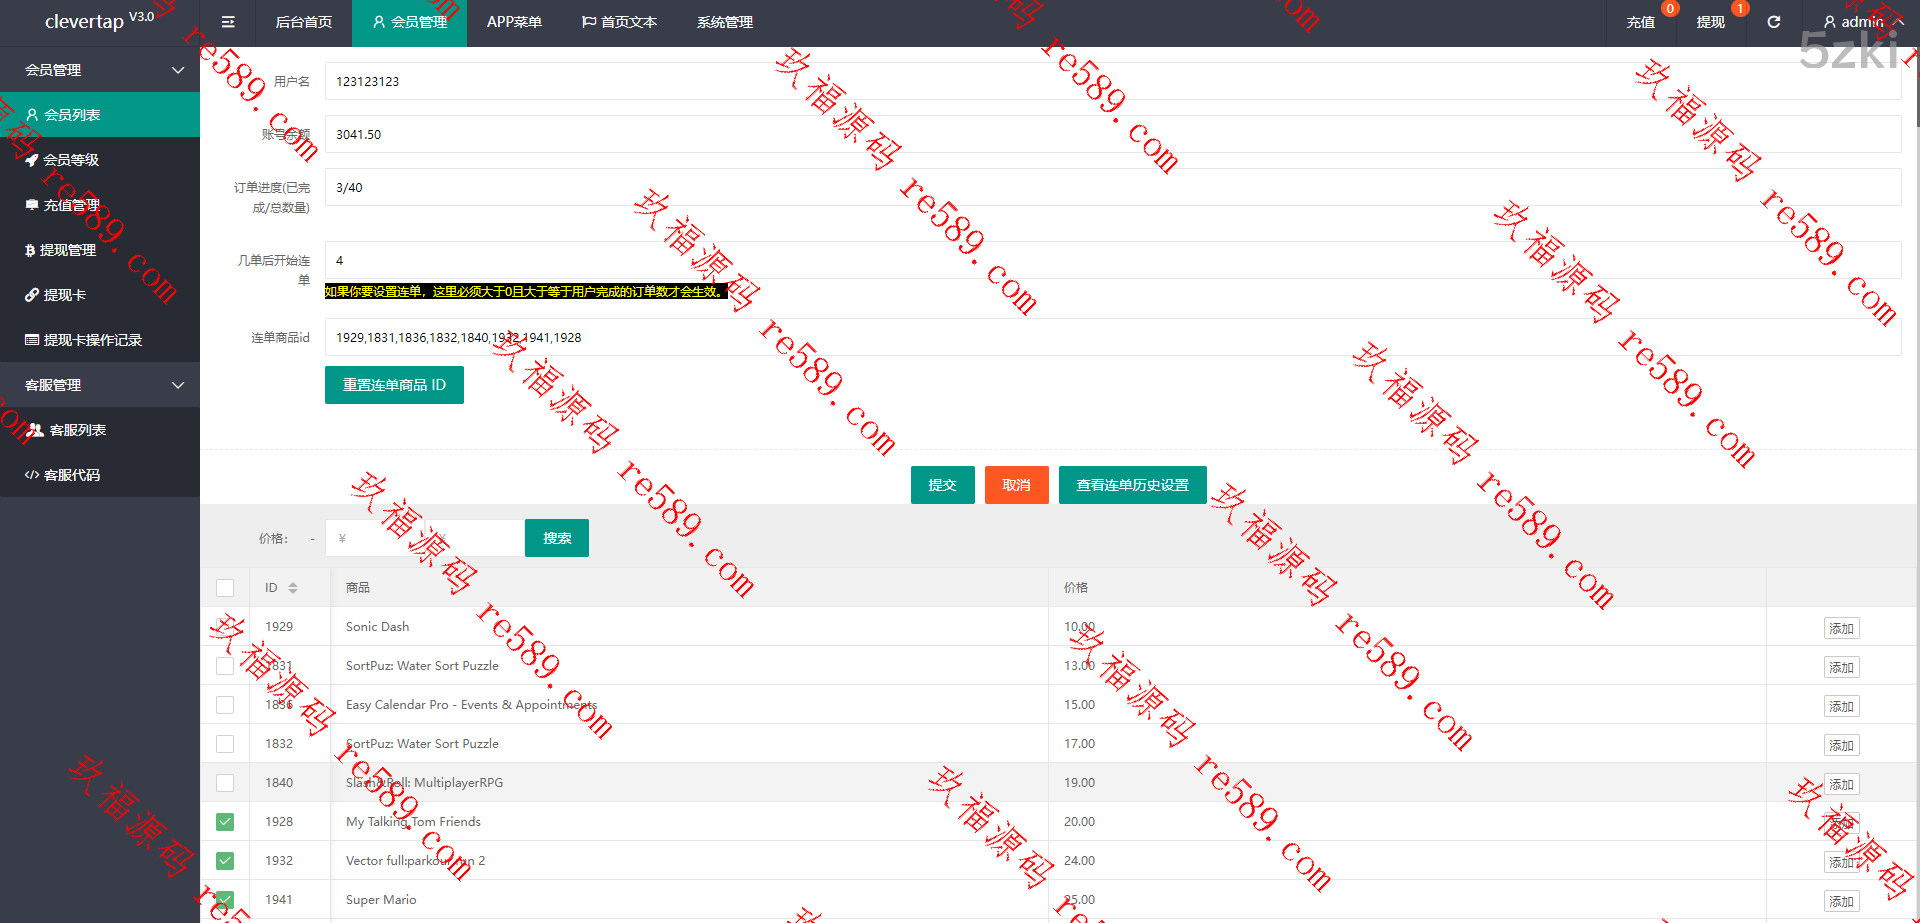
Task: Switch to the APP菜单 tab
Action: 514,22
